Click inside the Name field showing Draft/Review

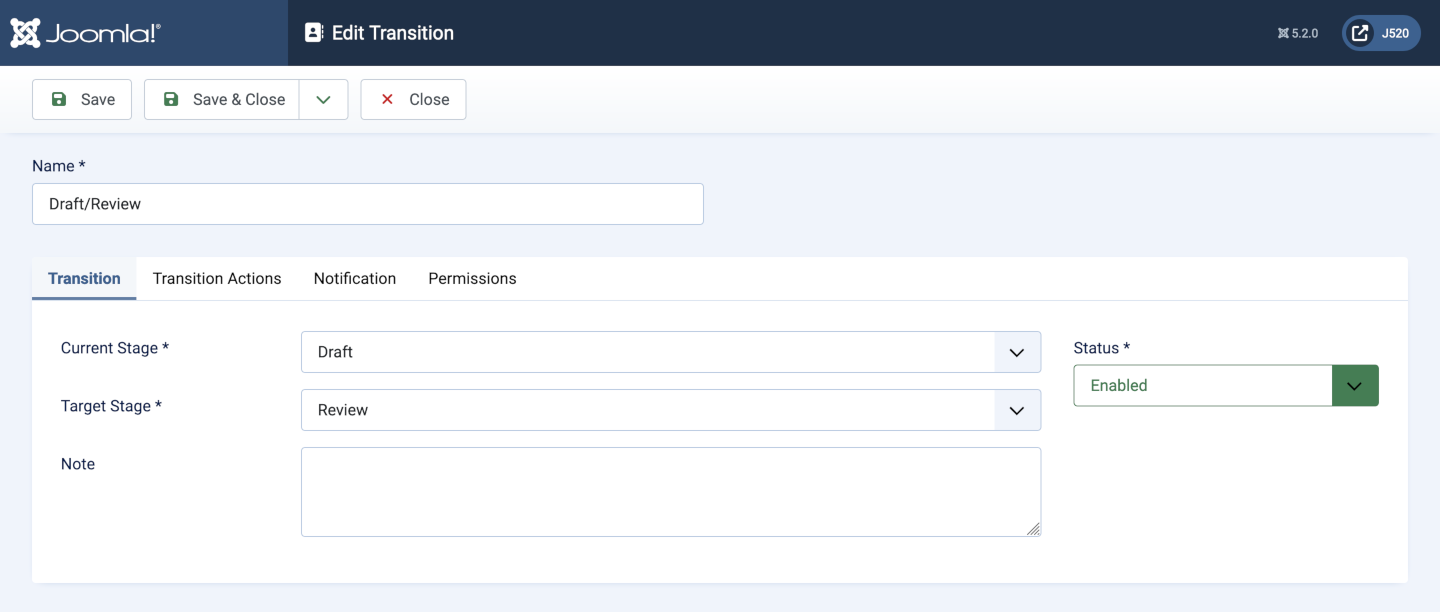click(x=367, y=204)
